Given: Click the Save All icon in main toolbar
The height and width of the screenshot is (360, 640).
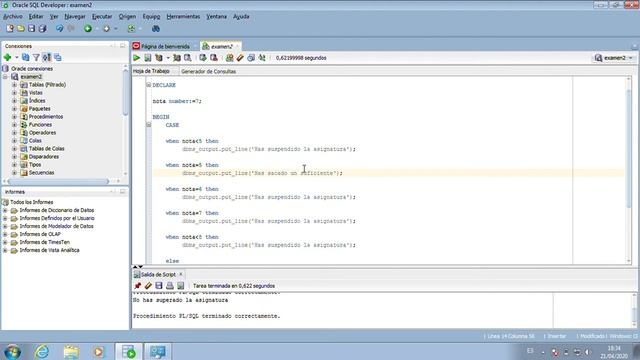Looking at the screenshot, I should coord(42,29).
